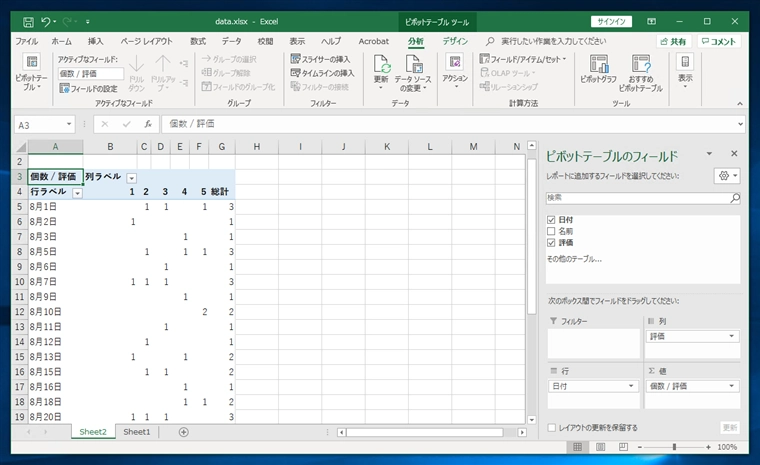The width and height of the screenshot is (760, 465).
Task: Open the 行ラベル filter dropdown
Action: pyautogui.click(x=77, y=192)
